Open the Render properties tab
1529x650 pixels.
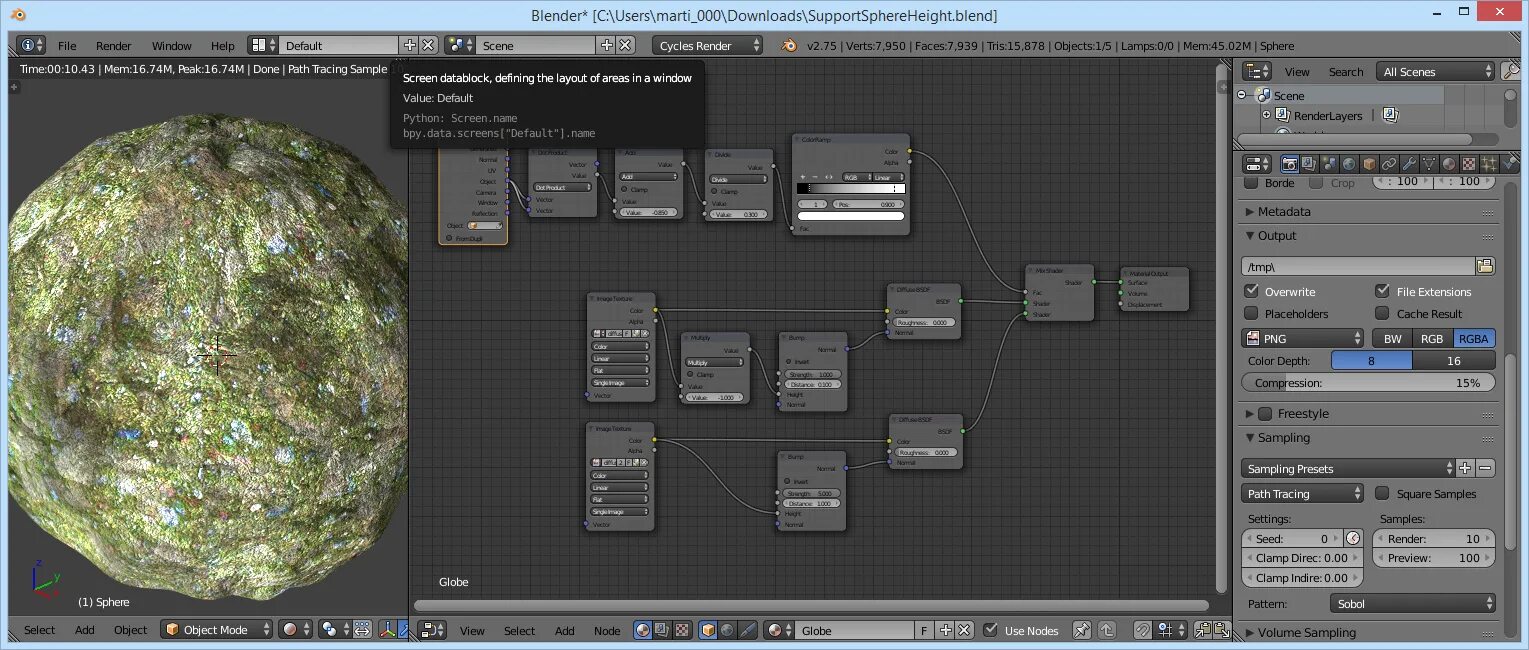[1290, 163]
